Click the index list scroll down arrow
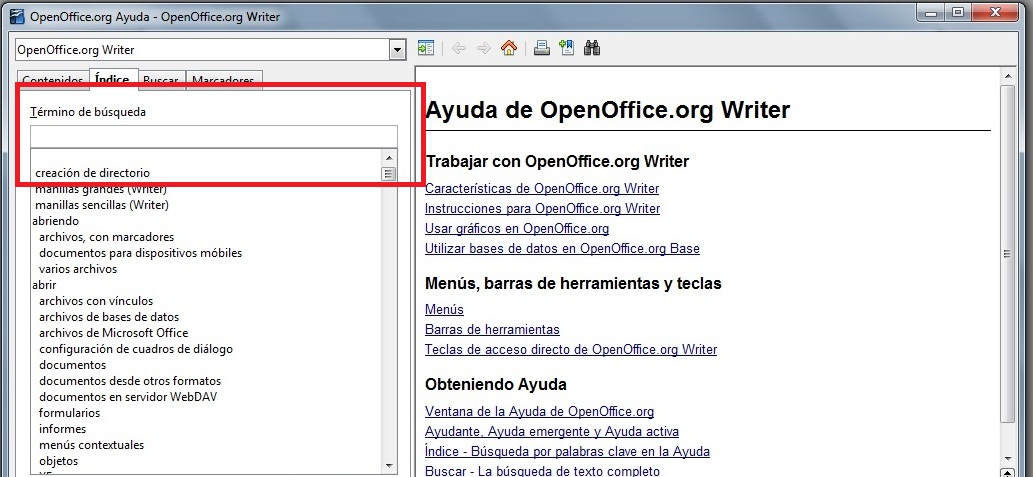The width and height of the screenshot is (1033, 477). coord(389,464)
